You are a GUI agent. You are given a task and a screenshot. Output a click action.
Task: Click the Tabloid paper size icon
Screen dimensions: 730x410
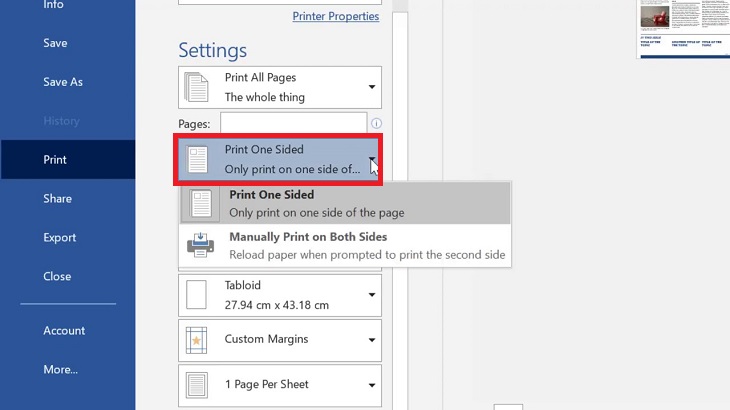coord(197,295)
